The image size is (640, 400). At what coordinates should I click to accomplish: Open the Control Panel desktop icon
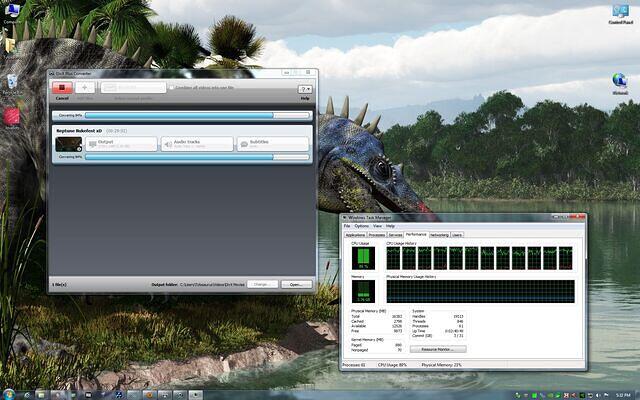pos(620,14)
